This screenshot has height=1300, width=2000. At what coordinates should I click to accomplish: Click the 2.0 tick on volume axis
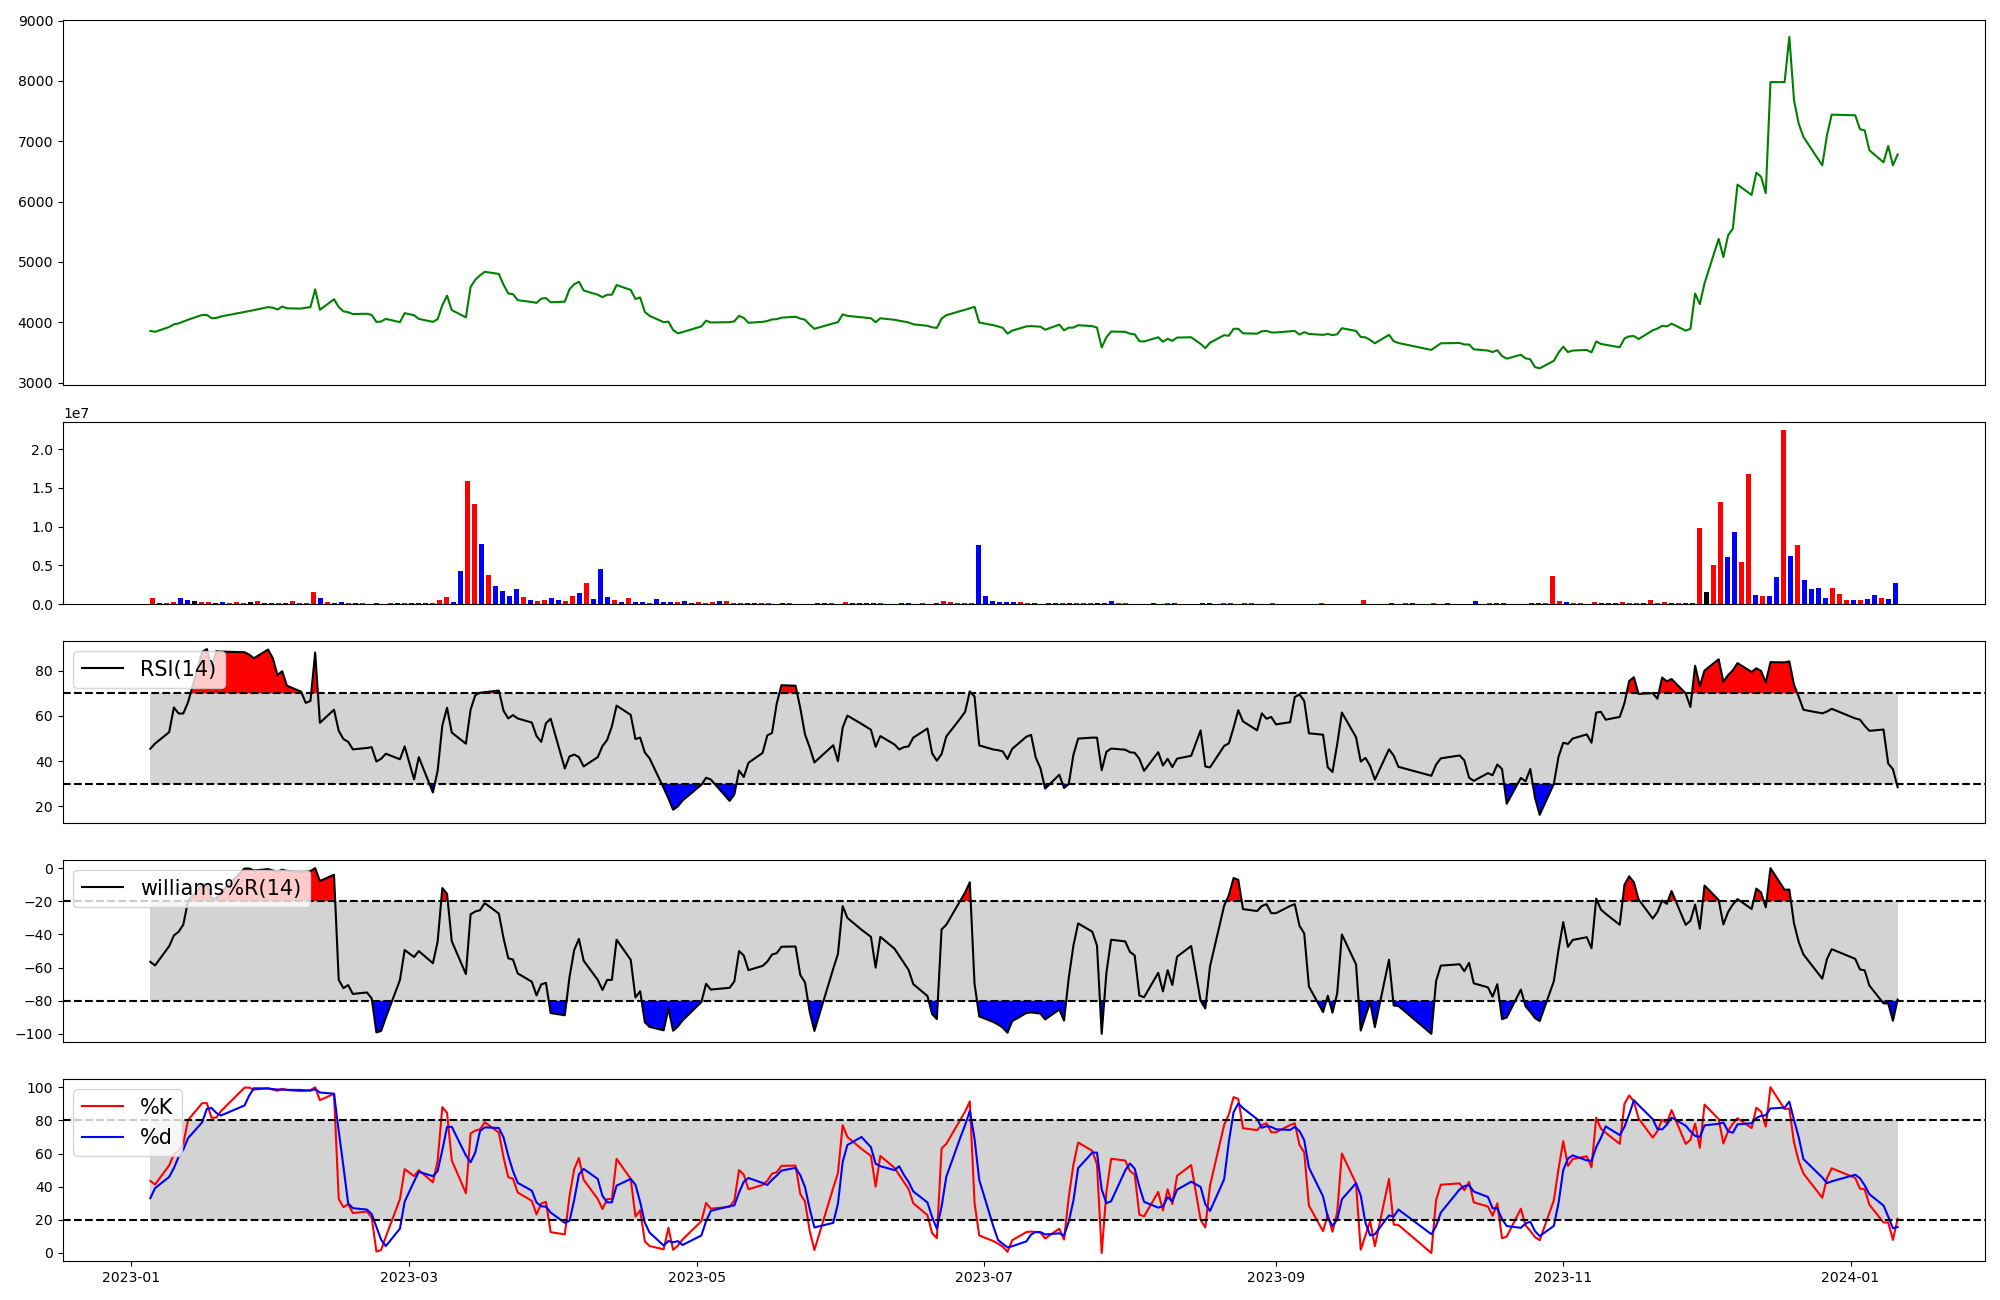coord(41,450)
